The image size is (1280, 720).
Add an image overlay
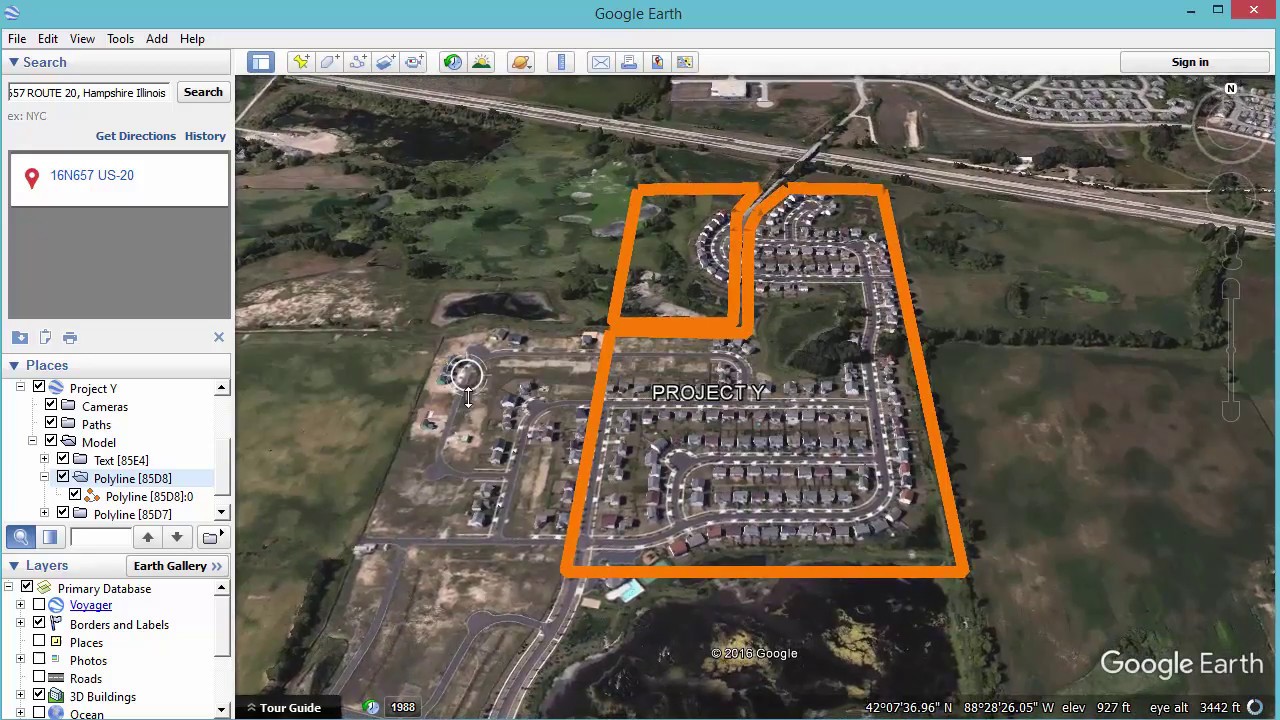point(385,62)
